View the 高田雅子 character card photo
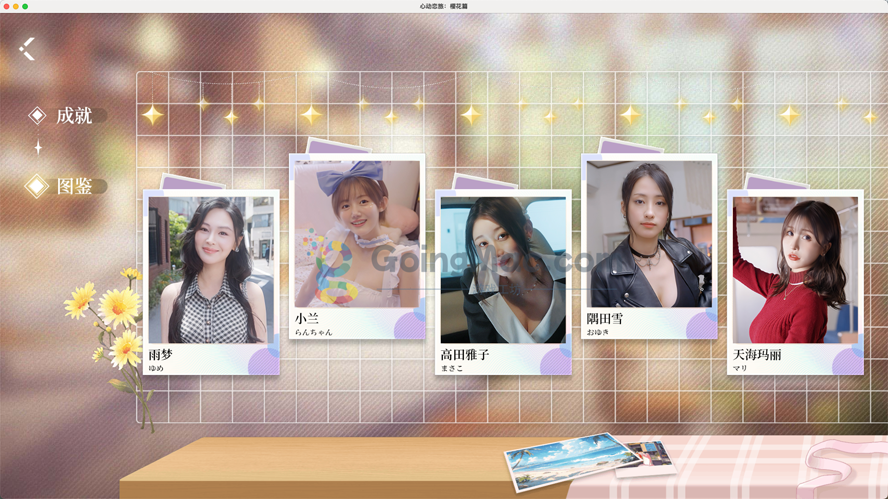This screenshot has height=499, width=888. pos(503,270)
